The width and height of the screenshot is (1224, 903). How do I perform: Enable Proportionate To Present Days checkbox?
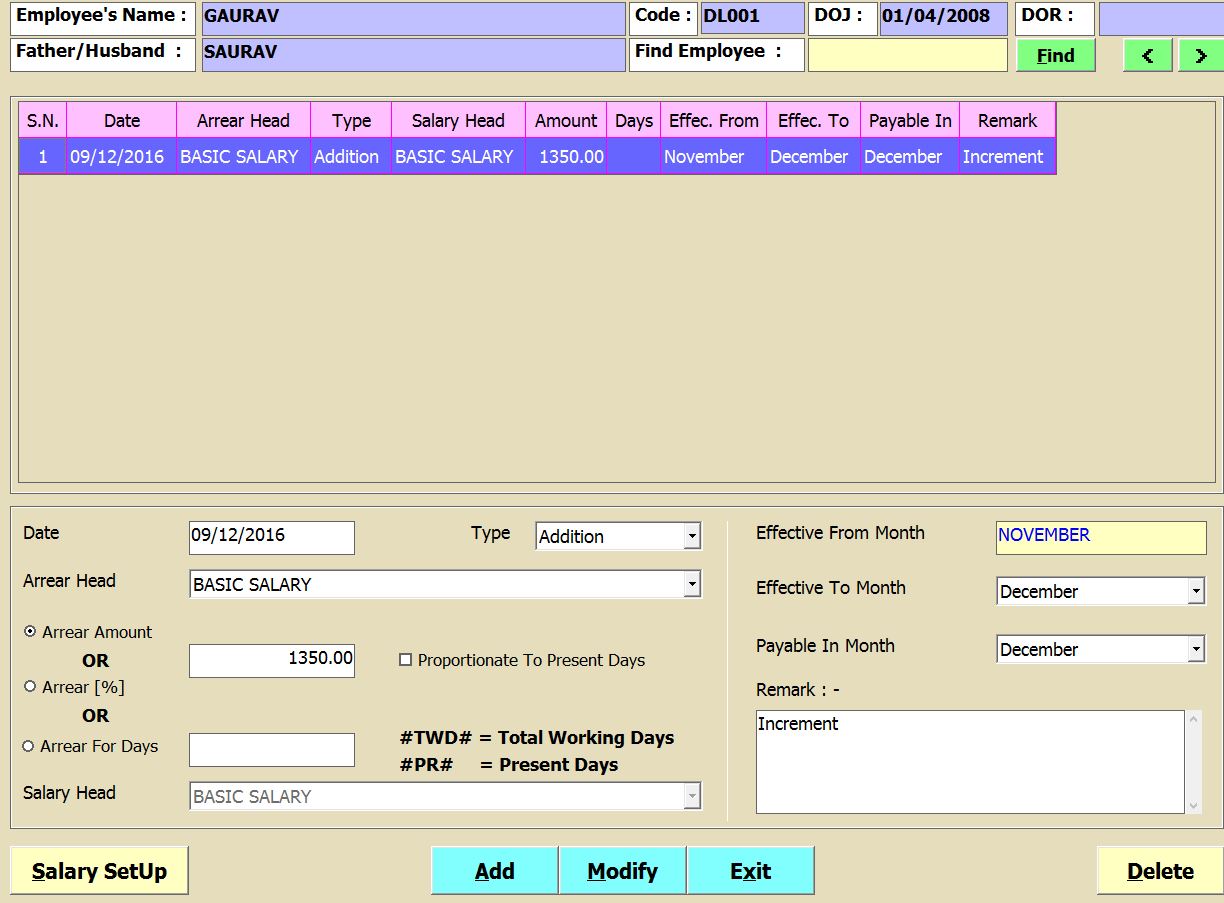pos(405,660)
